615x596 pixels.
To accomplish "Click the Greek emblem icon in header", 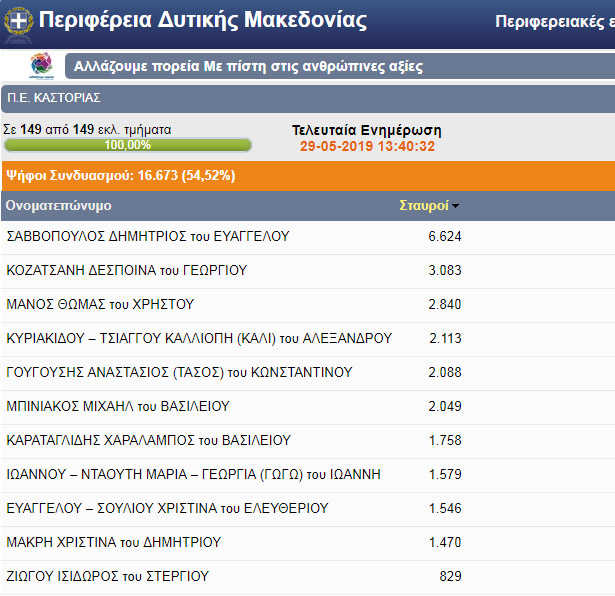I will point(18,21).
